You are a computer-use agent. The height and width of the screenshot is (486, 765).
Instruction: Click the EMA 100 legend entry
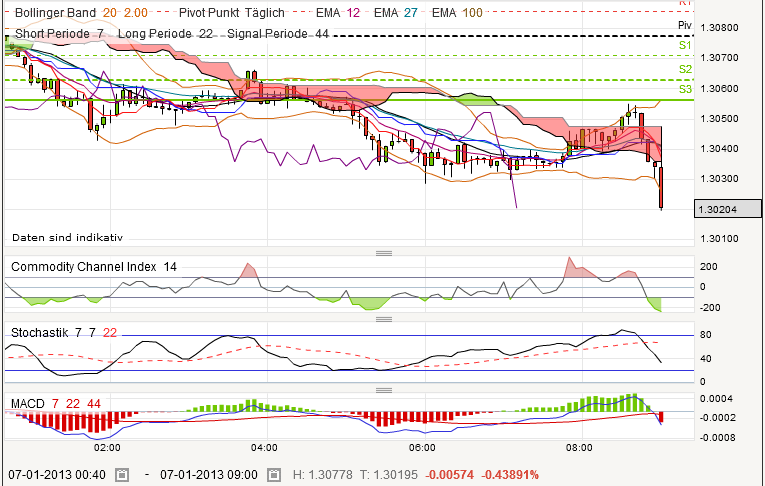[x=457, y=13]
